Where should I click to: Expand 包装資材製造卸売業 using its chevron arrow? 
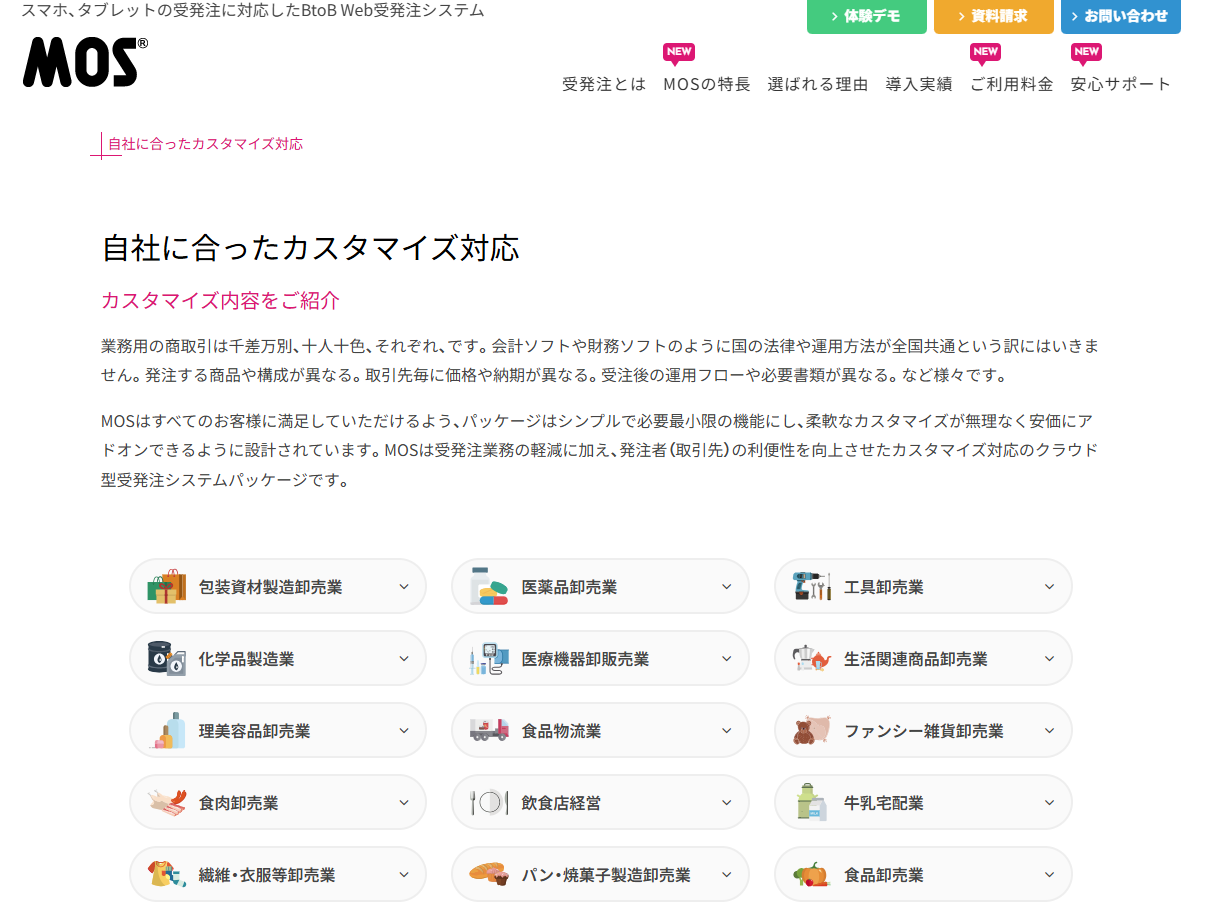click(x=404, y=587)
